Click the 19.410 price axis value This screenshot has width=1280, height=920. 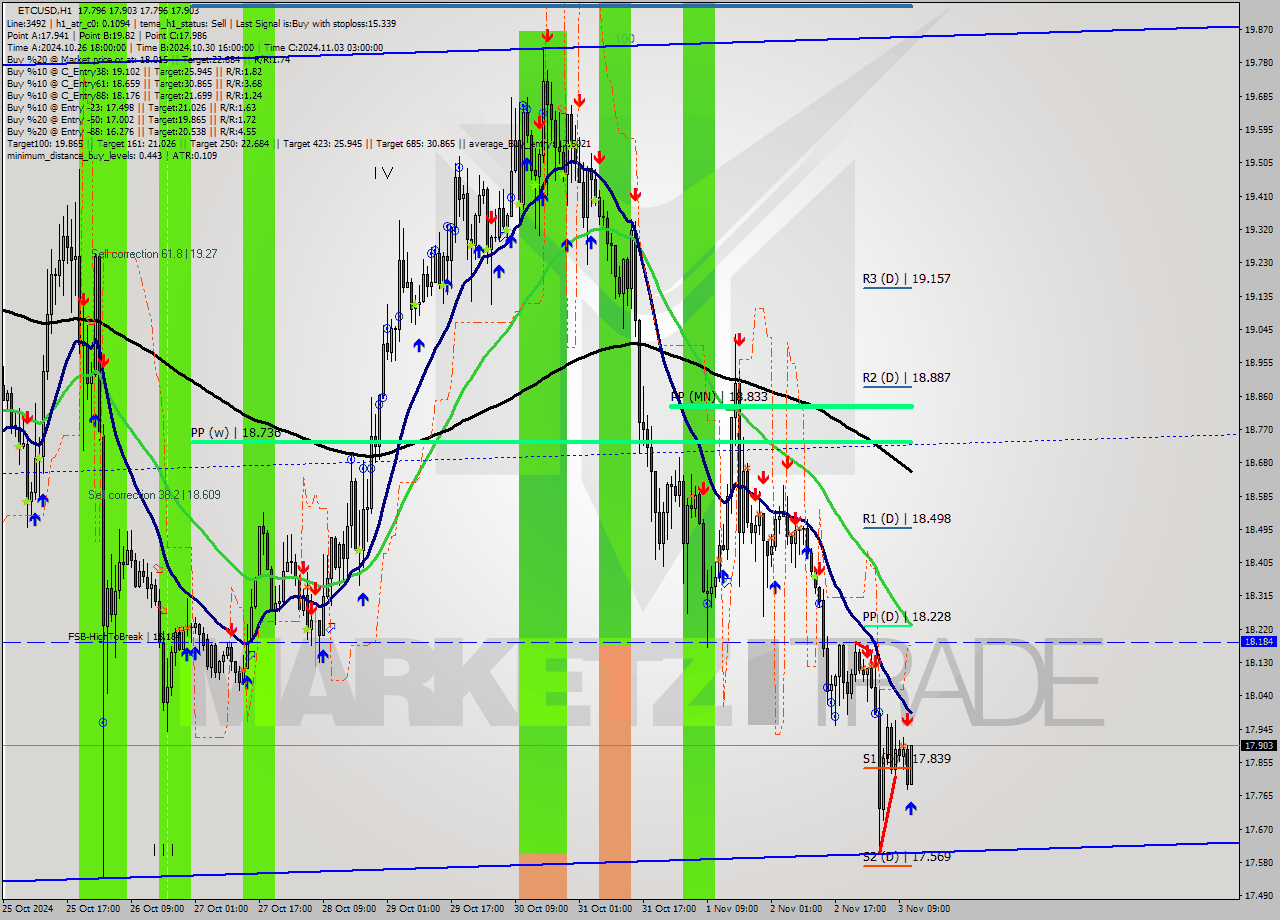click(1258, 196)
